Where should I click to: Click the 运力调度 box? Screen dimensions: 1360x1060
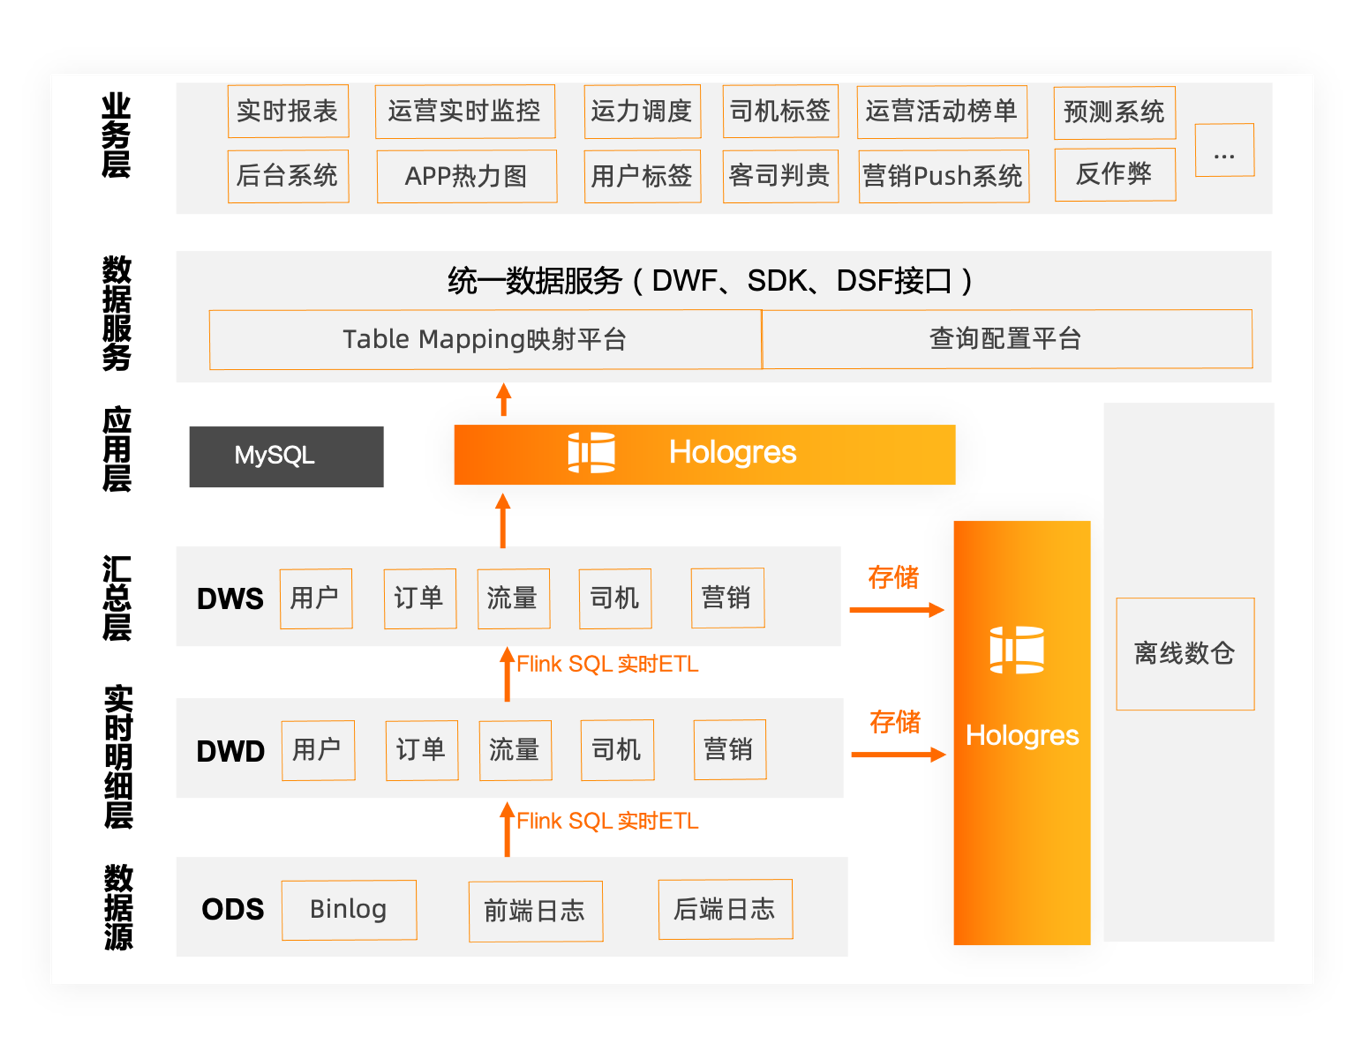point(642,111)
